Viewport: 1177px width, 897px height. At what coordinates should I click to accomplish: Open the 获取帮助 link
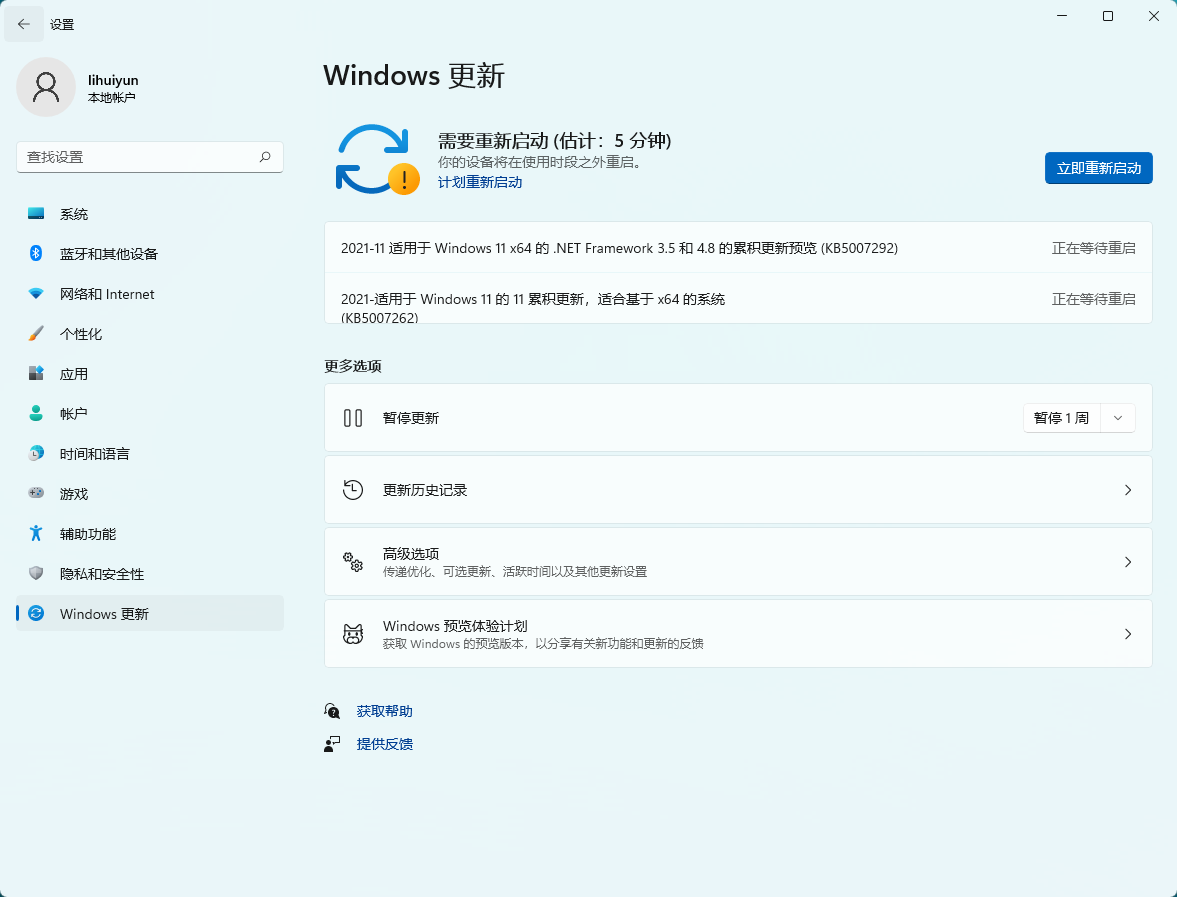click(x=384, y=711)
